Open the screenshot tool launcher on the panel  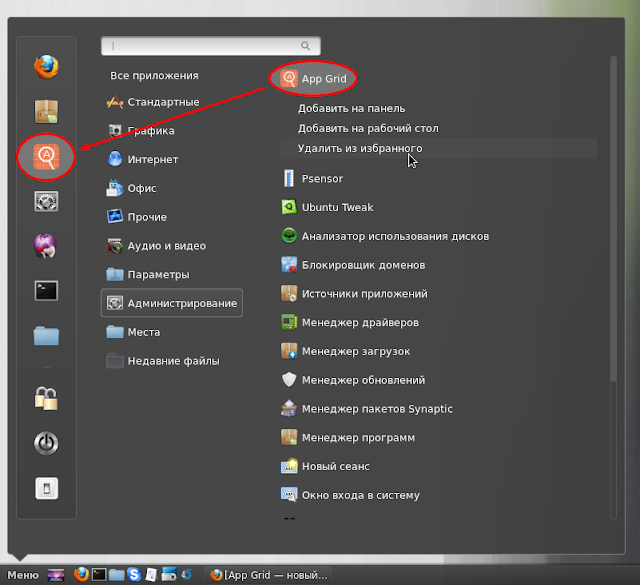(x=169, y=574)
